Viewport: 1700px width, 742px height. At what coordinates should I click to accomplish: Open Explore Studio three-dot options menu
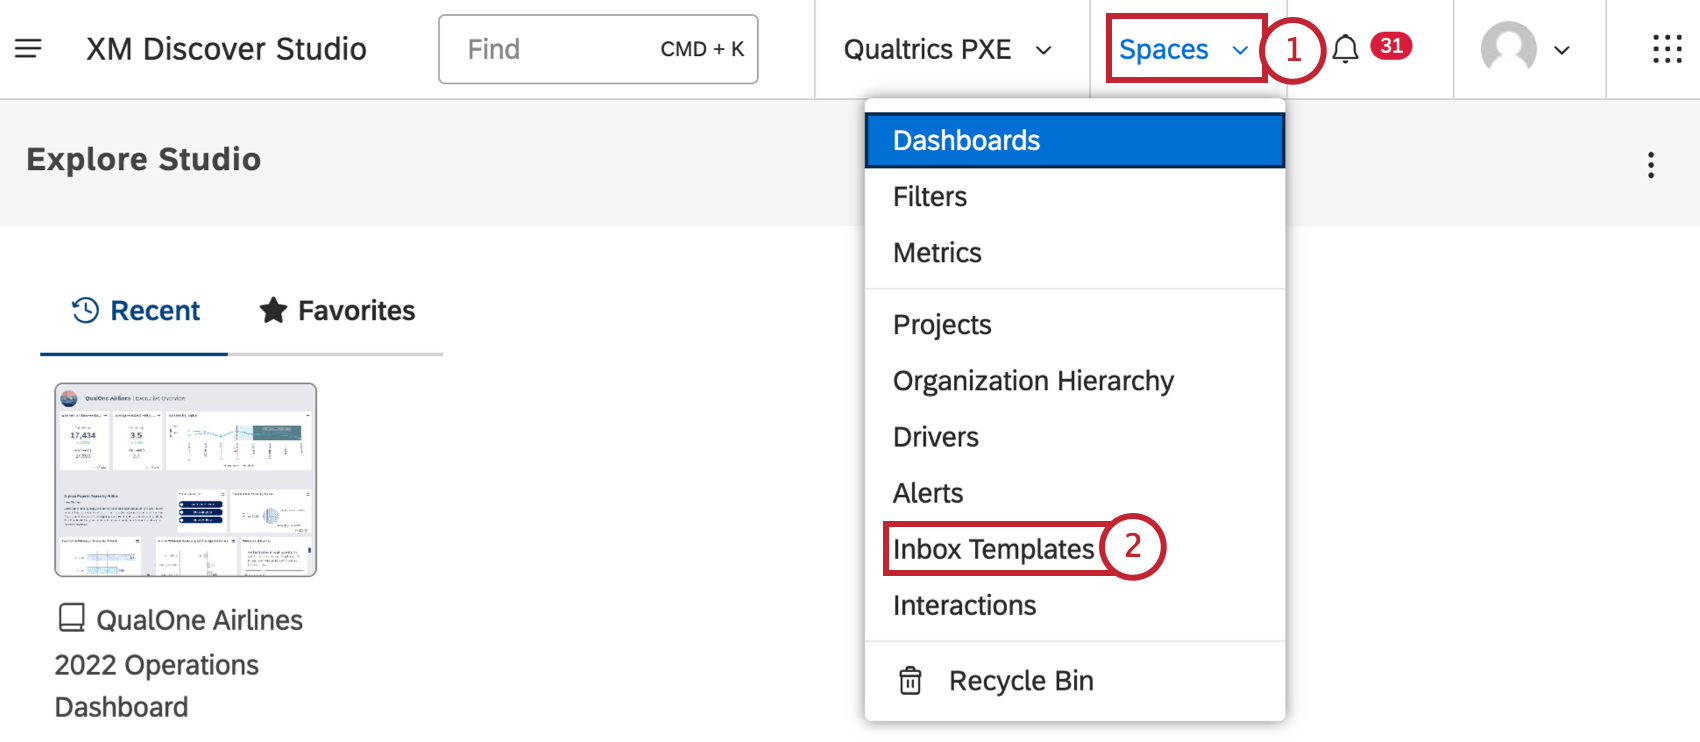(x=1650, y=165)
